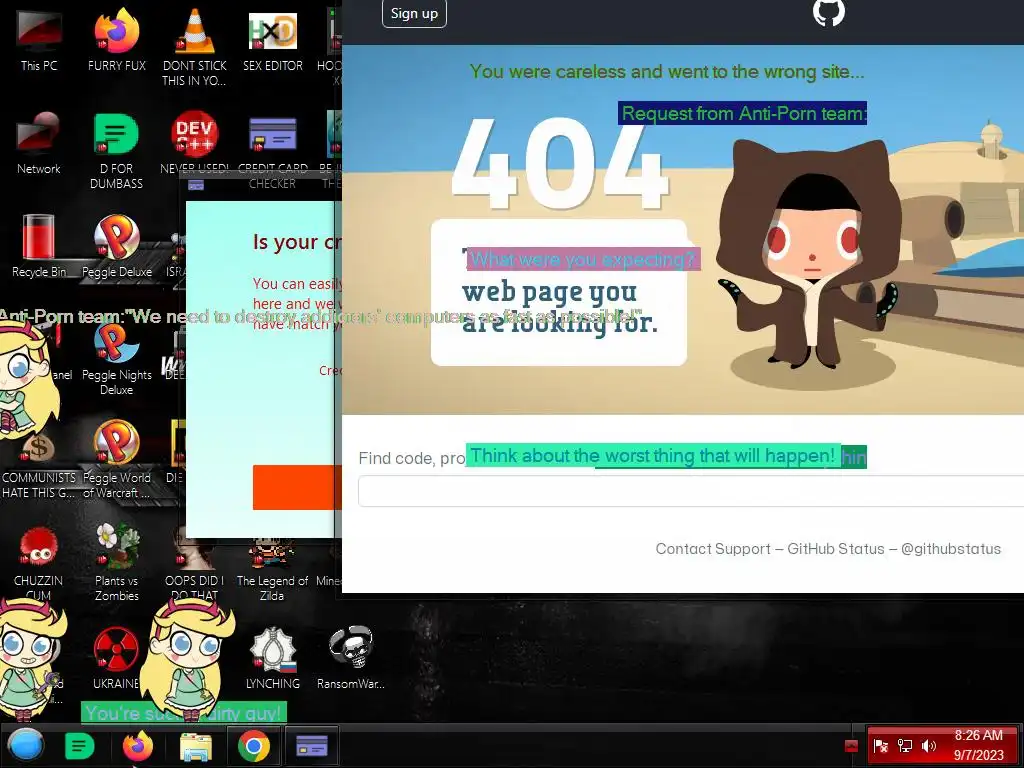This screenshot has height=768, width=1024.
Task: Launch Plants vs Zombies from desktop
Action: (116, 563)
